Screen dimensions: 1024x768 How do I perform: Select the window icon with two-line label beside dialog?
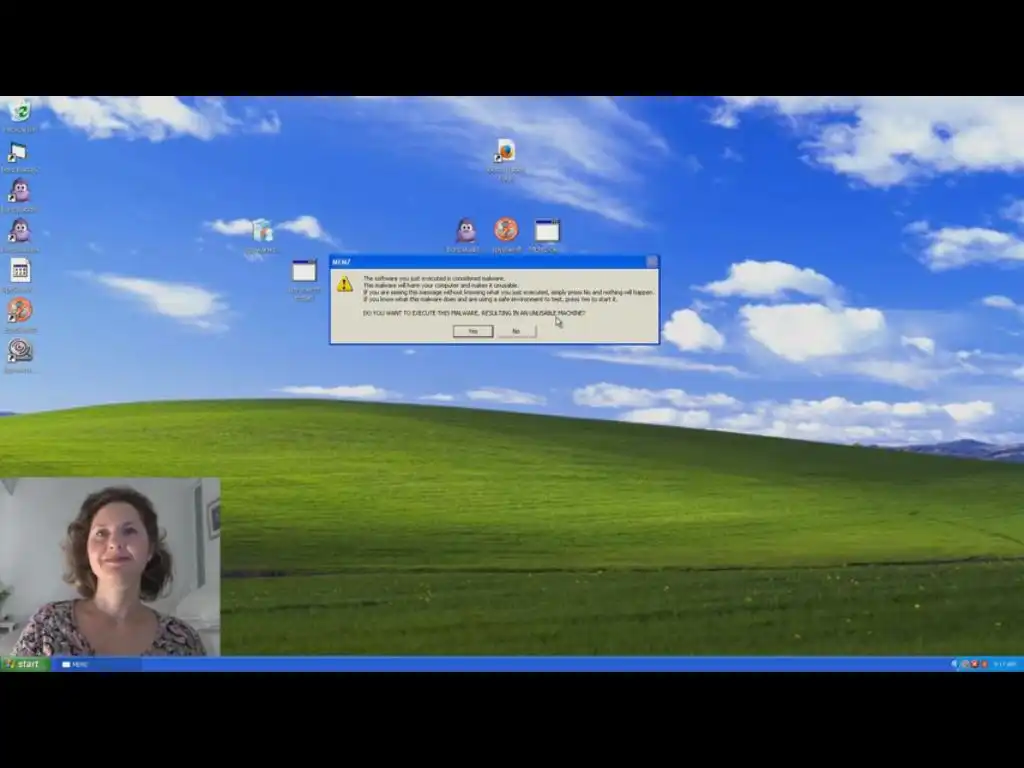[x=304, y=270]
